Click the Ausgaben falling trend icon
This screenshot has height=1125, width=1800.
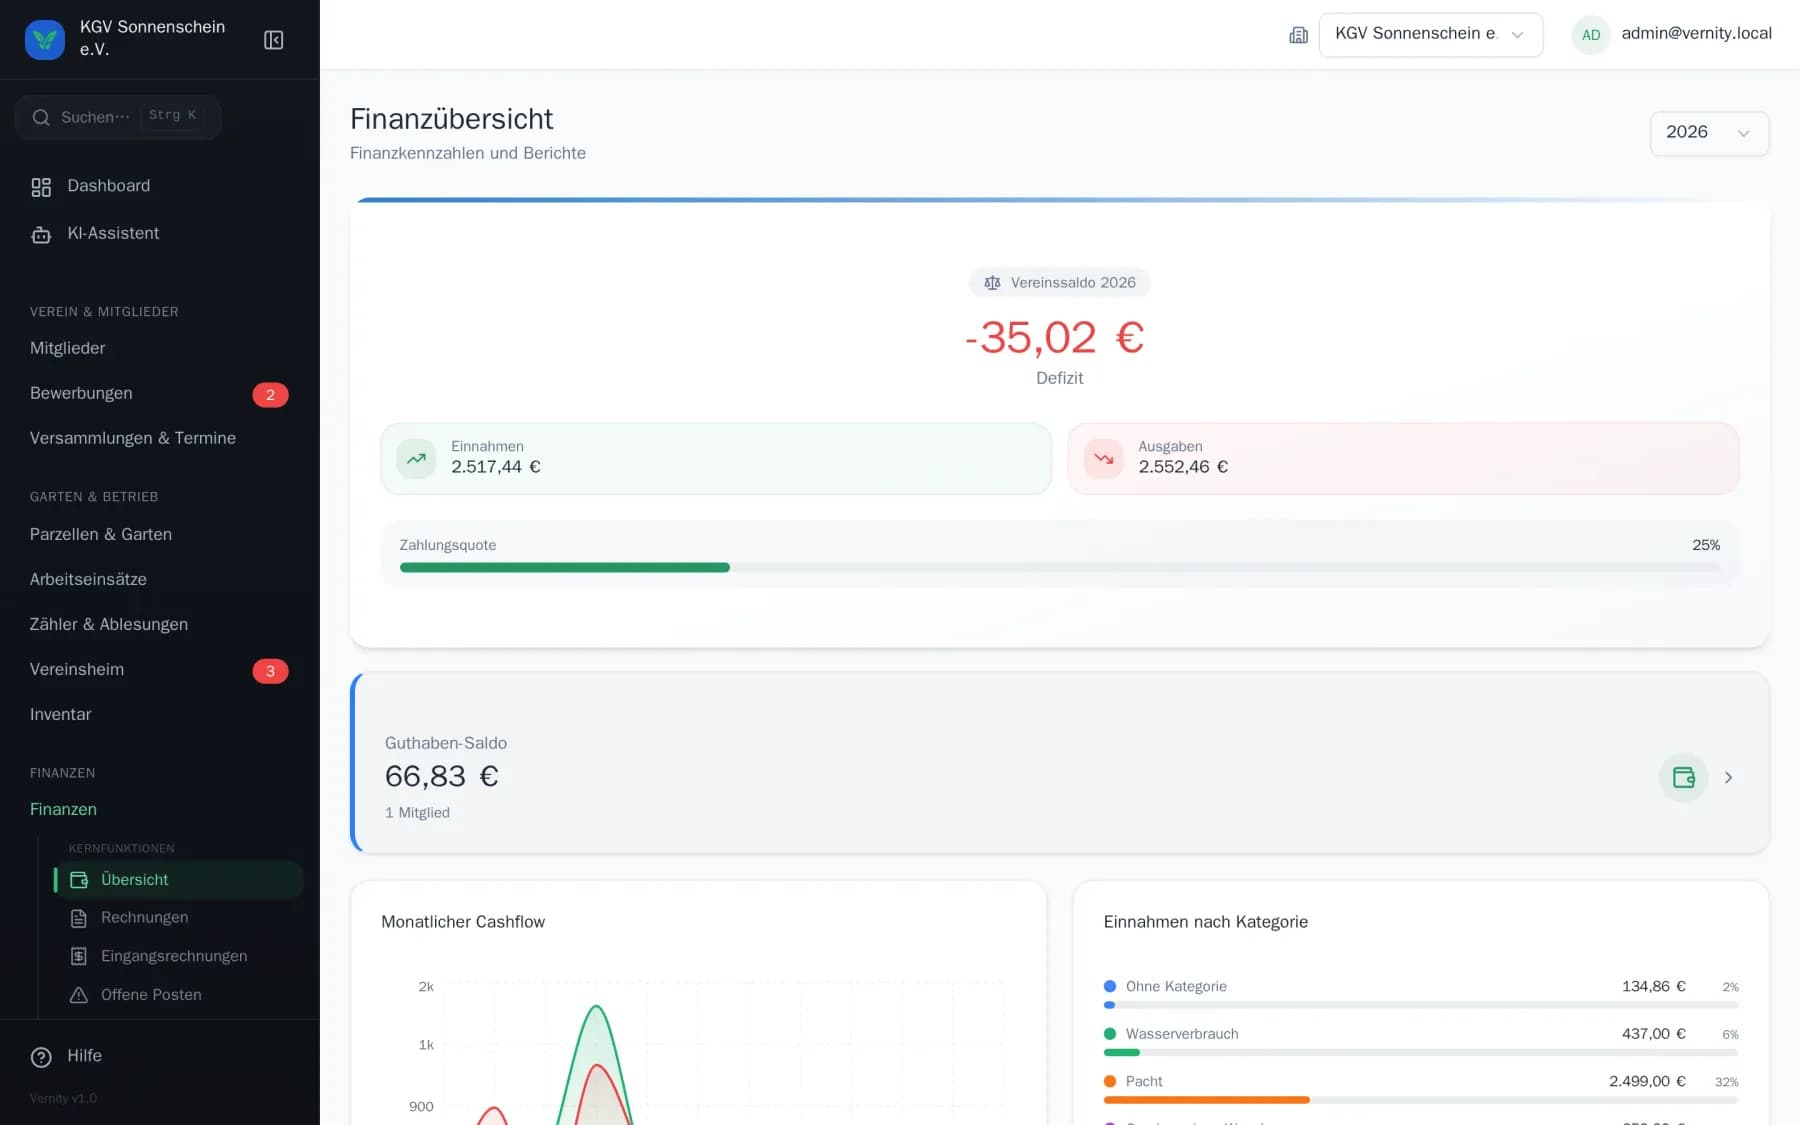pos(1103,458)
